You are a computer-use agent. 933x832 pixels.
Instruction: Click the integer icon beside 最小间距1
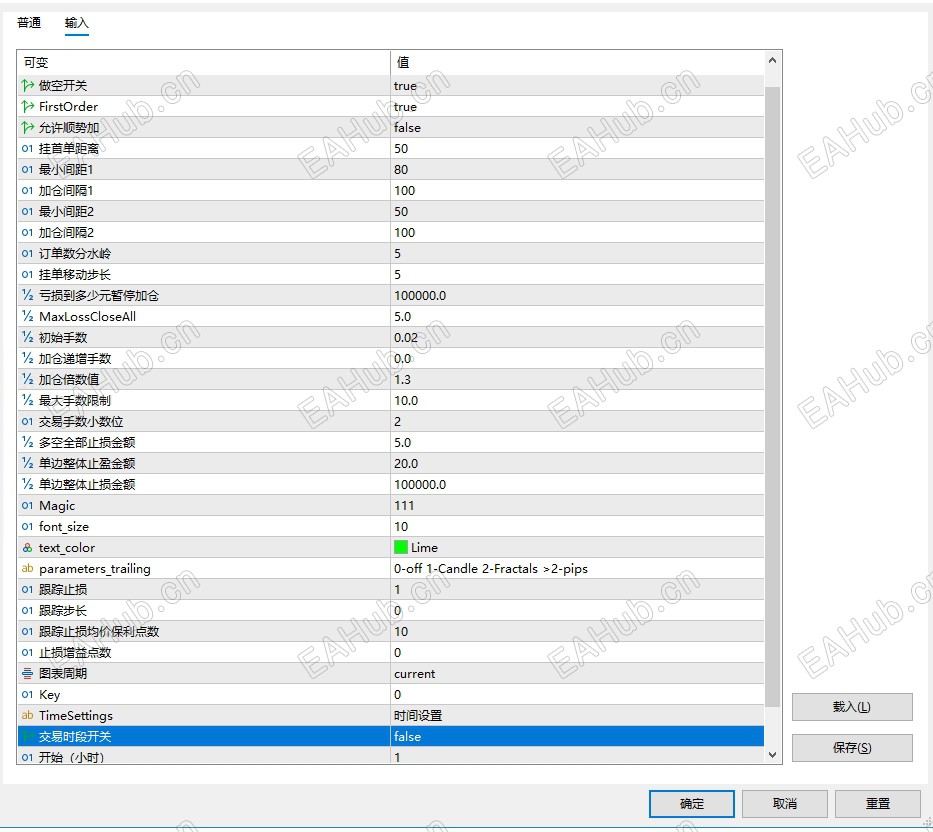(27, 170)
